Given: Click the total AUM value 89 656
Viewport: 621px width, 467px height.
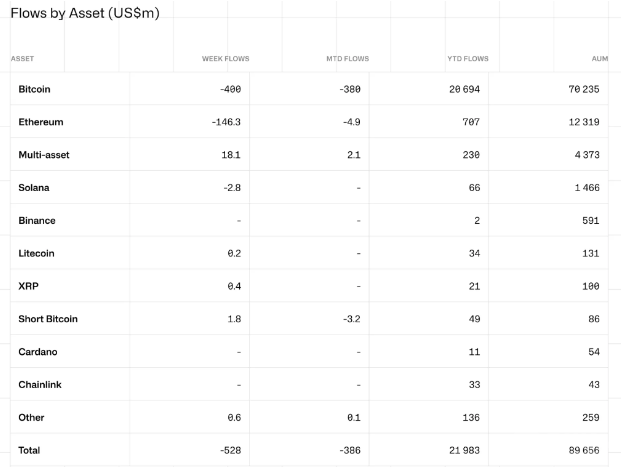Looking at the screenshot, I should pyautogui.click(x=582, y=451).
